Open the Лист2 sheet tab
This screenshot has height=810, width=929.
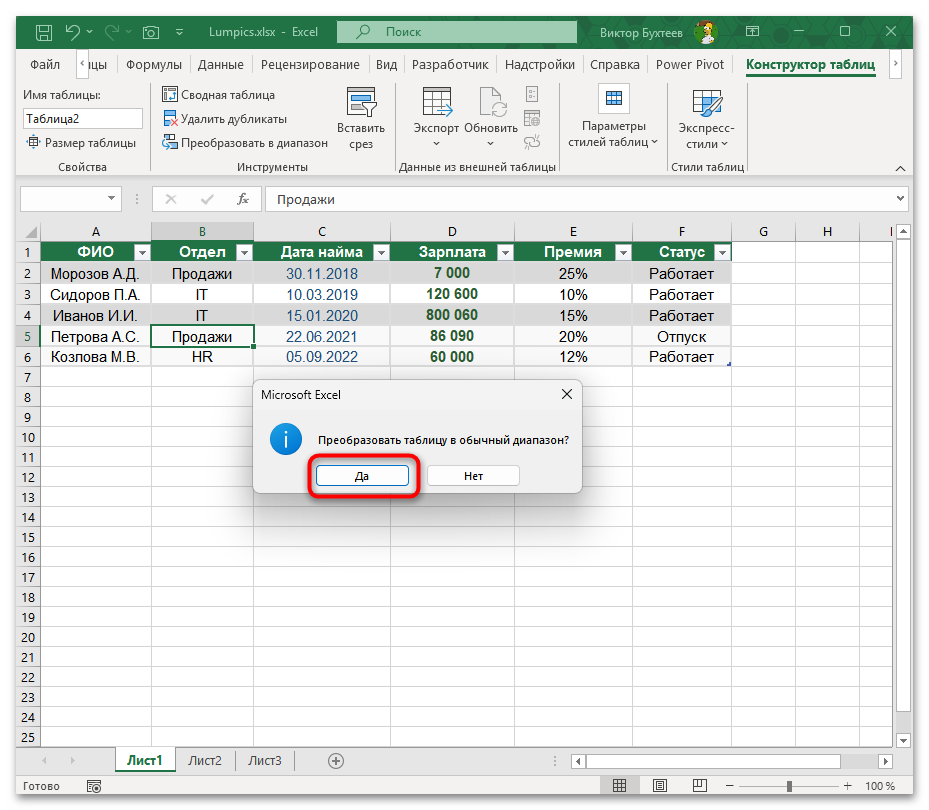point(205,760)
